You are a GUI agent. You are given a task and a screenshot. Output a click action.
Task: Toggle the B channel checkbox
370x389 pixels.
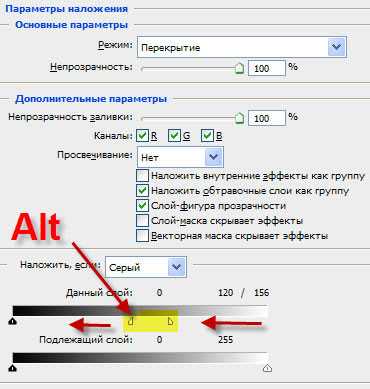[207, 136]
